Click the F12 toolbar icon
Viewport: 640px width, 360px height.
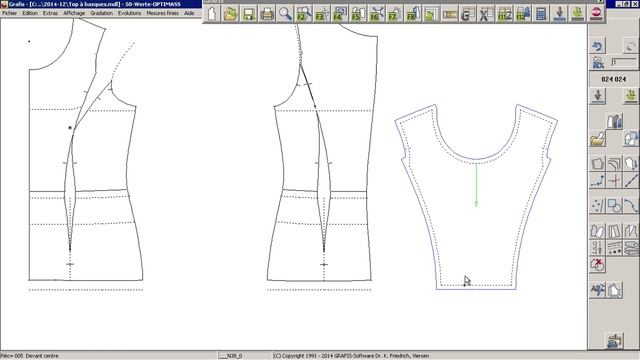(523, 14)
